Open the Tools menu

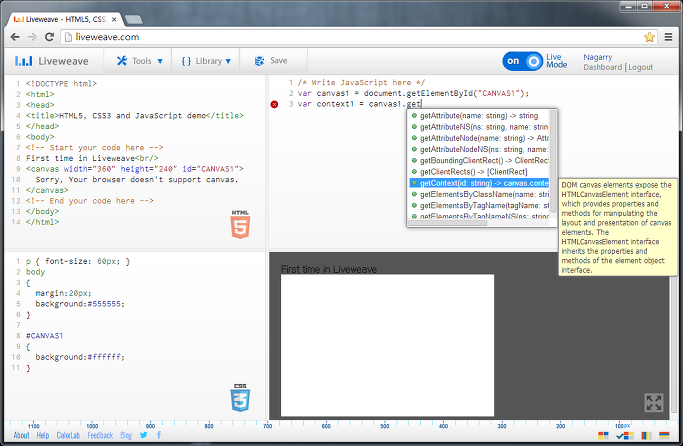pos(139,61)
